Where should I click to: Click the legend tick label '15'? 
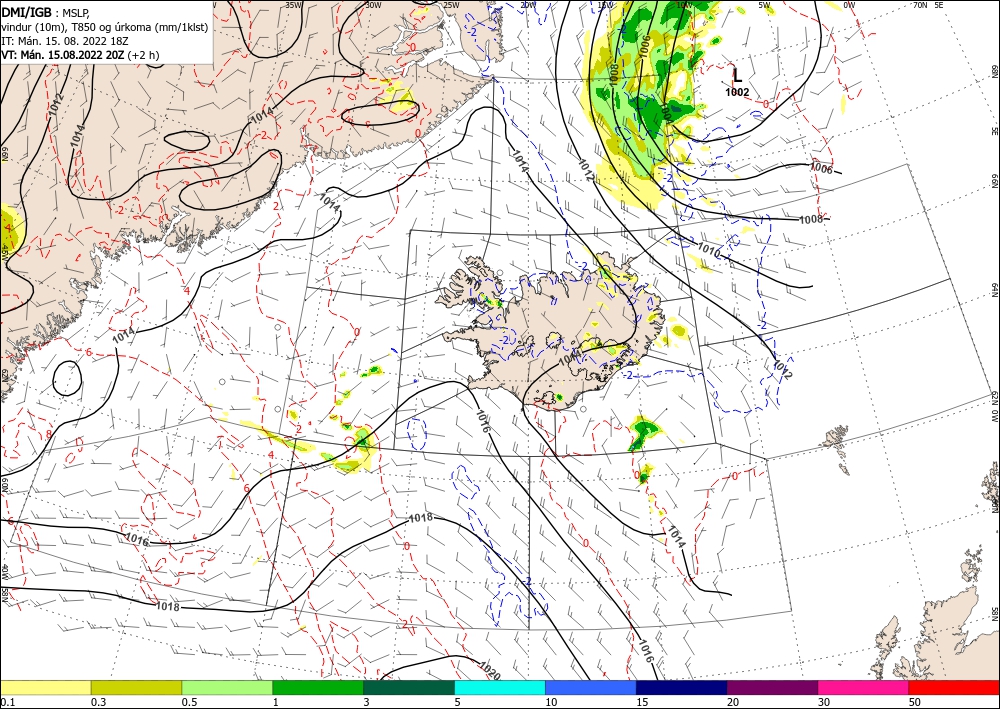(642, 702)
